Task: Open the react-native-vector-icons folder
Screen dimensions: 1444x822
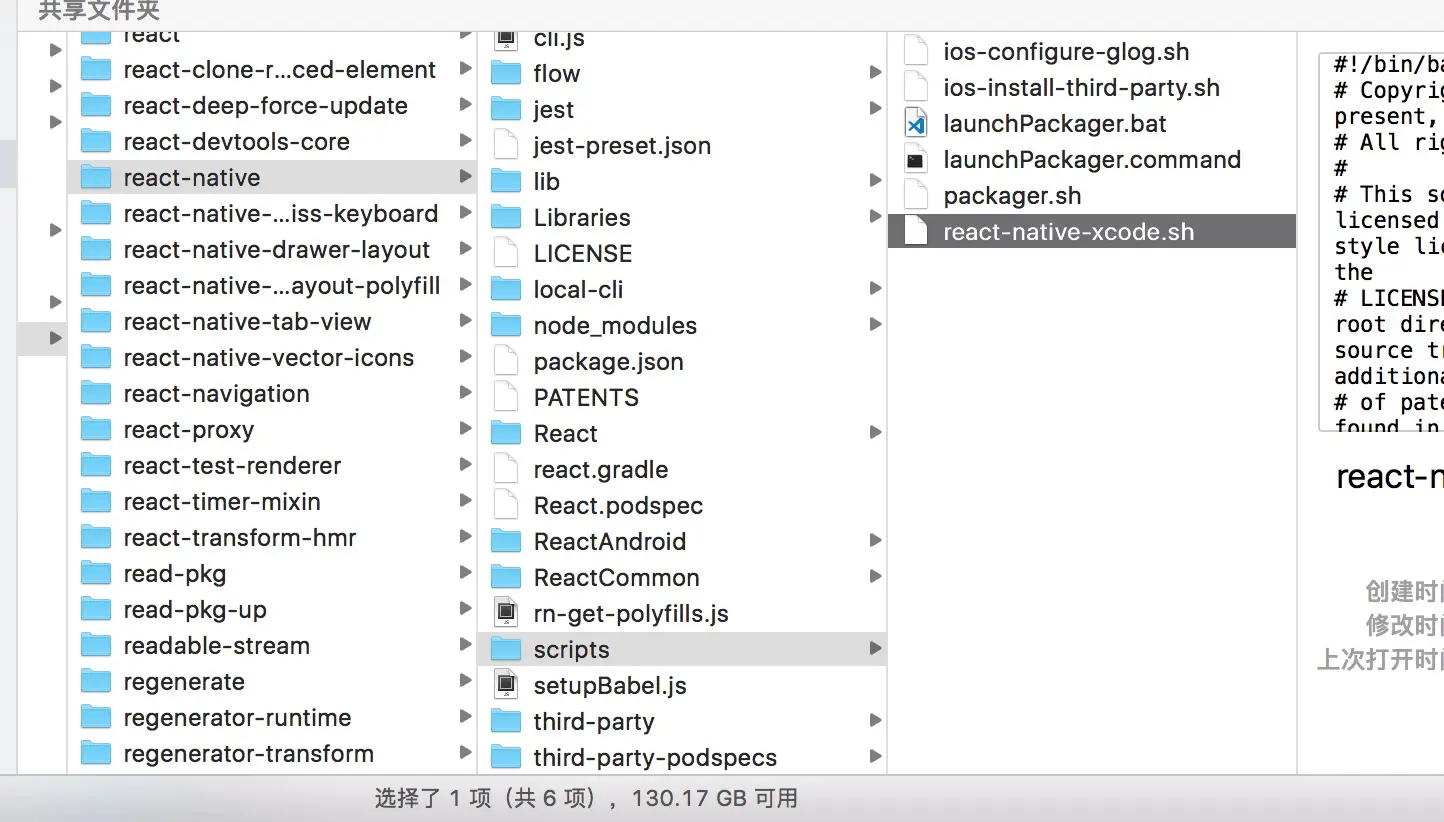Action: coord(272,358)
